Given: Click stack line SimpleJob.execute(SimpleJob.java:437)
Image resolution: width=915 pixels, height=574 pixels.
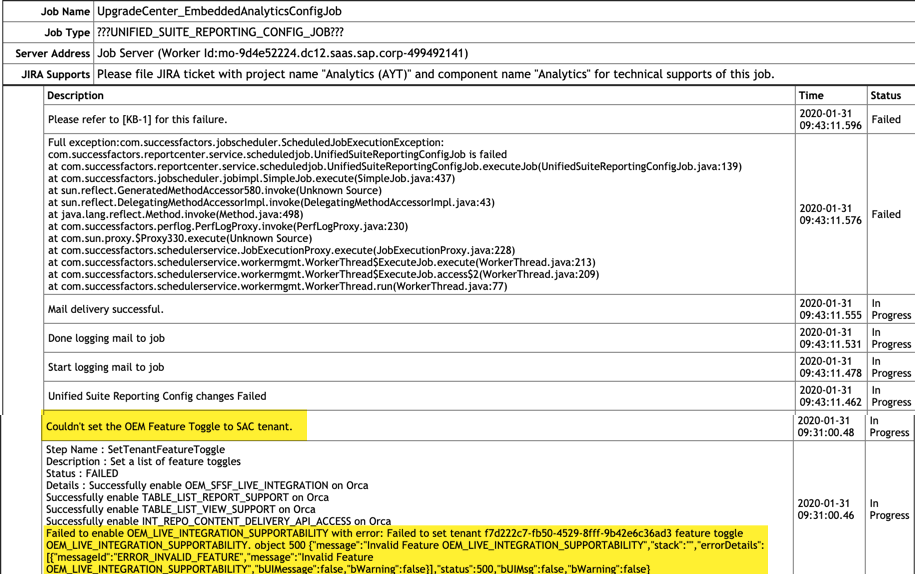Looking at the screenshot, I should coord(252,178).
